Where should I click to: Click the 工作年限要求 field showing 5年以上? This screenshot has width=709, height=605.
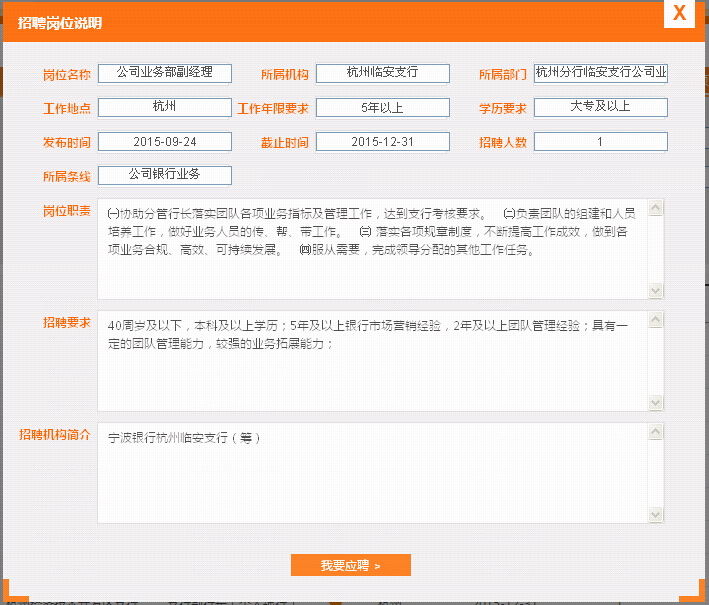383,107
